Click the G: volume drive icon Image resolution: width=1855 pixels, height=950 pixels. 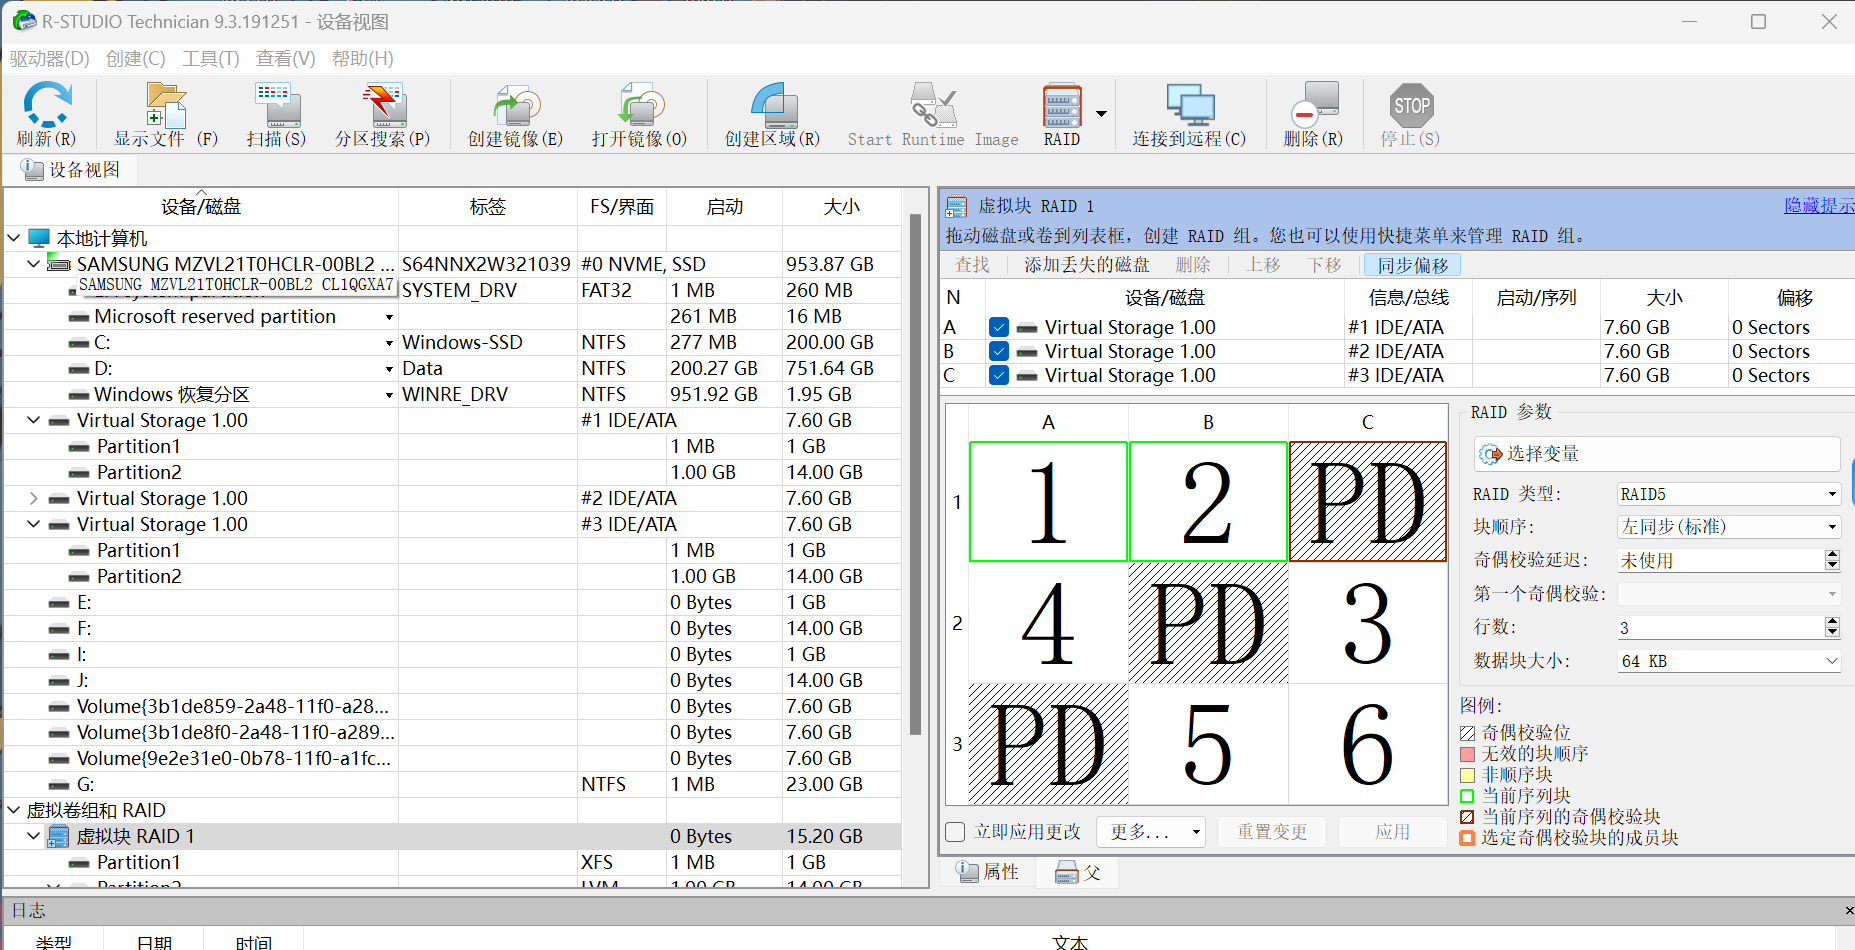pyautogui.click(x=59, y=785)
